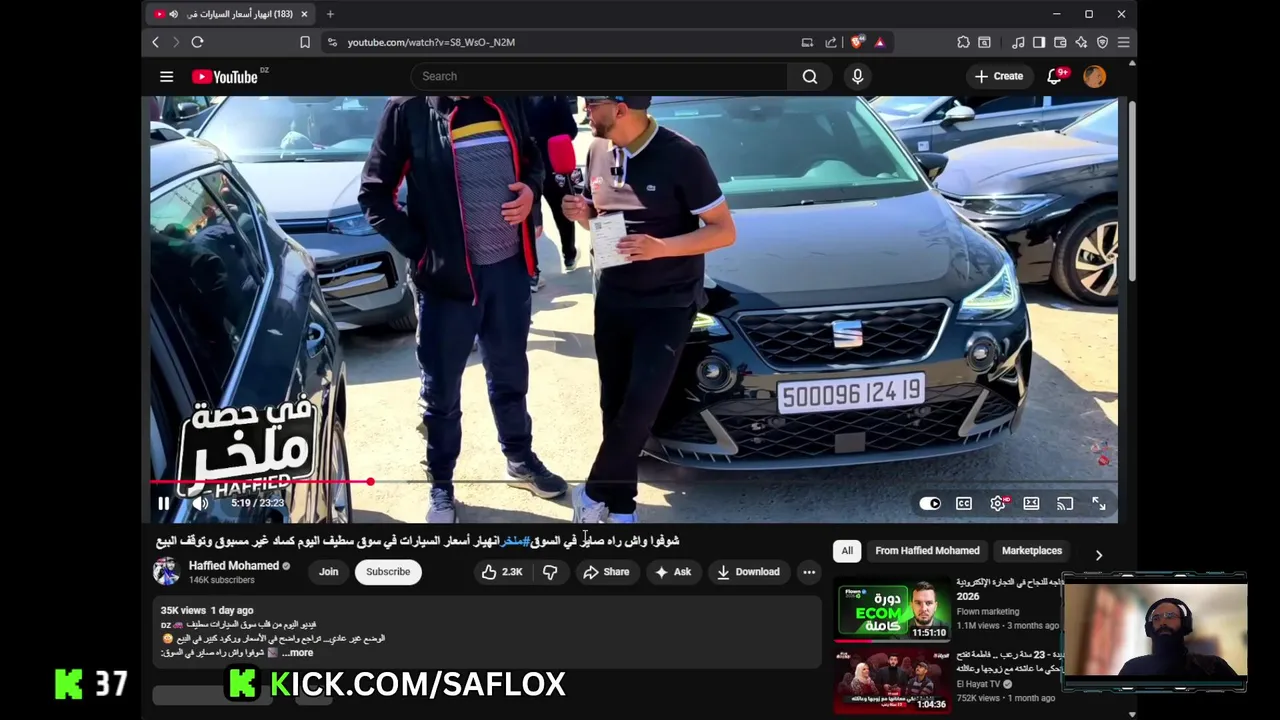Click the Create button
Screen dimensions: 1280x720
pyautogui.click(x=999, y=76)
